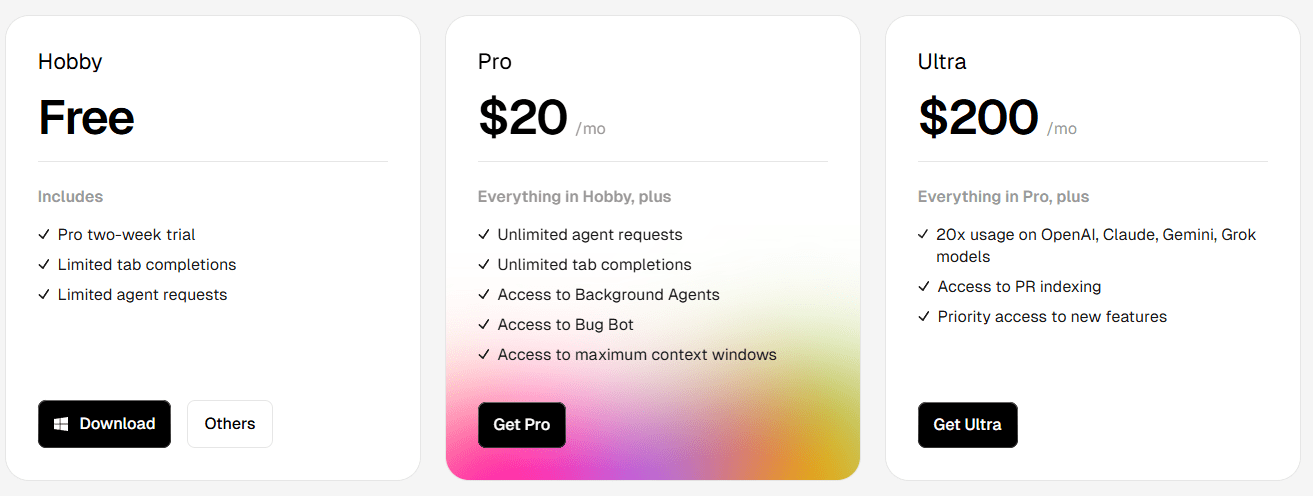Click the $200 per month price
Viewport: 1313px width, 496px height.
tap(997, 118)
